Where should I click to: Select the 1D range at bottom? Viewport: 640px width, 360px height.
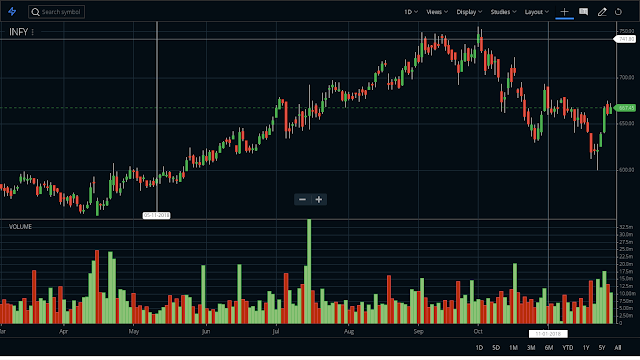479,348
